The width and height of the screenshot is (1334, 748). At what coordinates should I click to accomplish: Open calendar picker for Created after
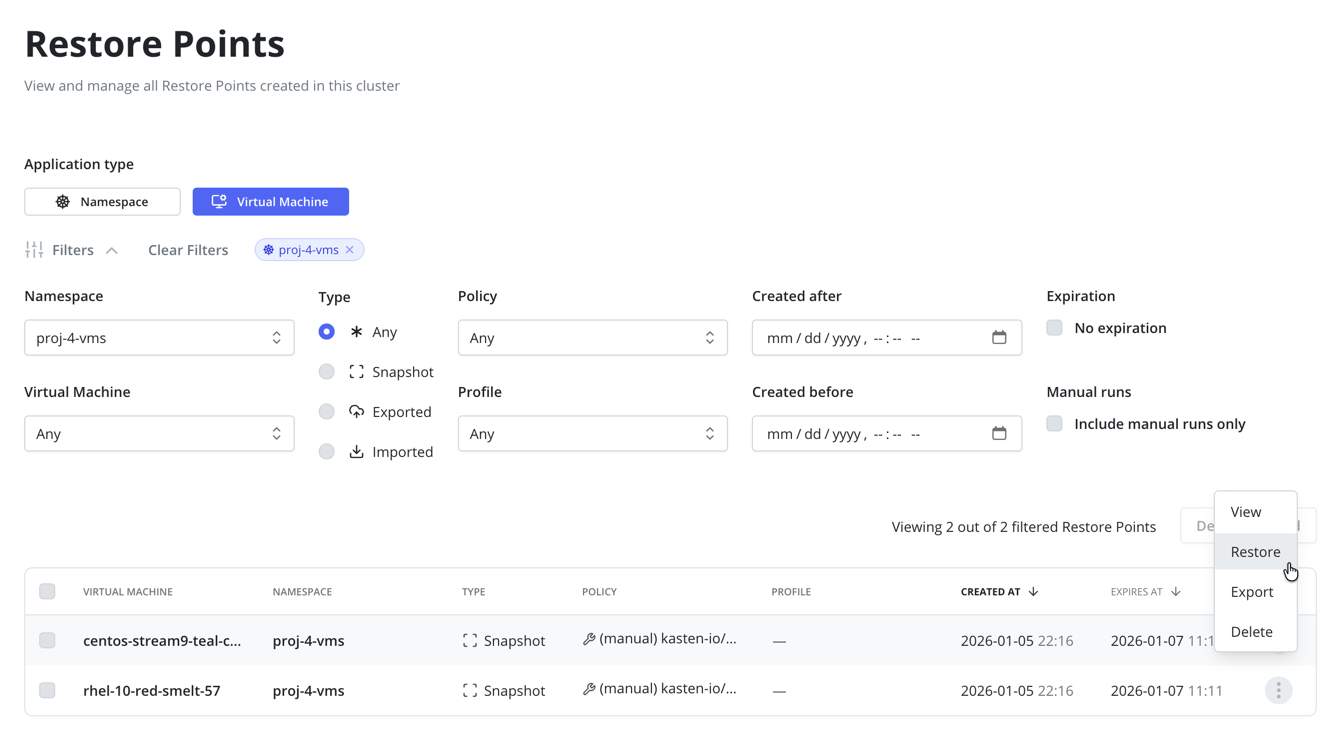[x=998, y=338]
